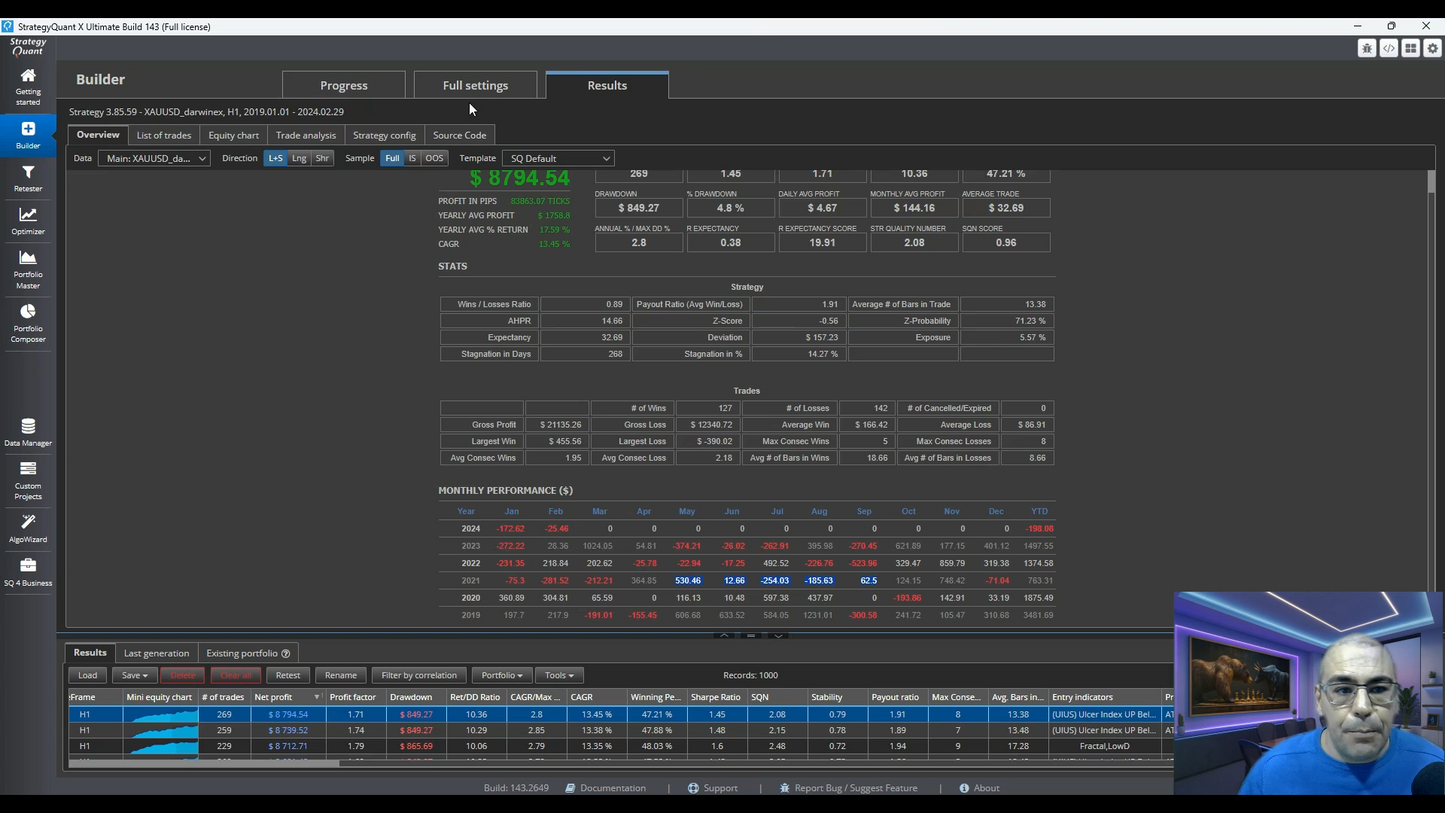This screenshot has width=1445, height=813.
Task: Sort by the Profit factor column header
Action: point(353,697)
